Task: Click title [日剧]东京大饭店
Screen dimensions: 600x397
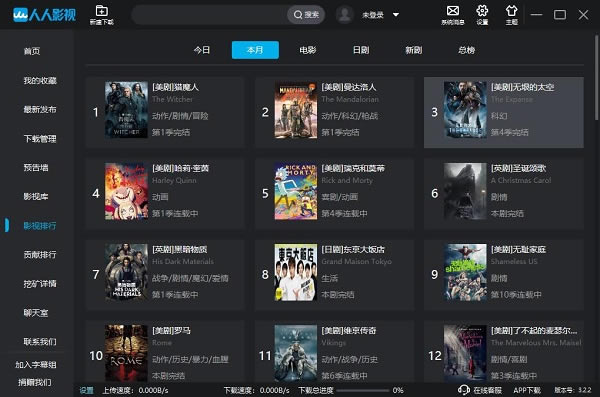Action: 353,249
